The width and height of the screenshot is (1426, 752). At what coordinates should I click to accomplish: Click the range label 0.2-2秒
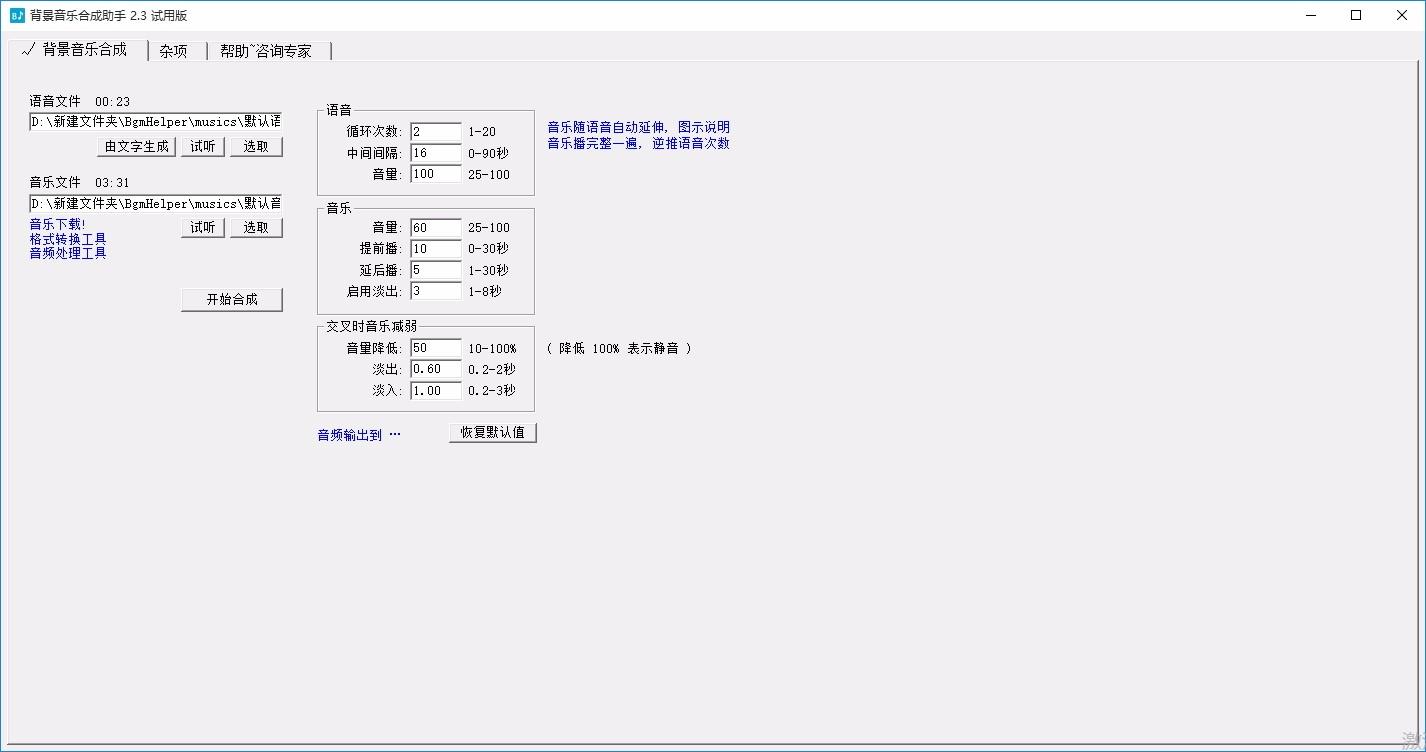tap(492, 369)
